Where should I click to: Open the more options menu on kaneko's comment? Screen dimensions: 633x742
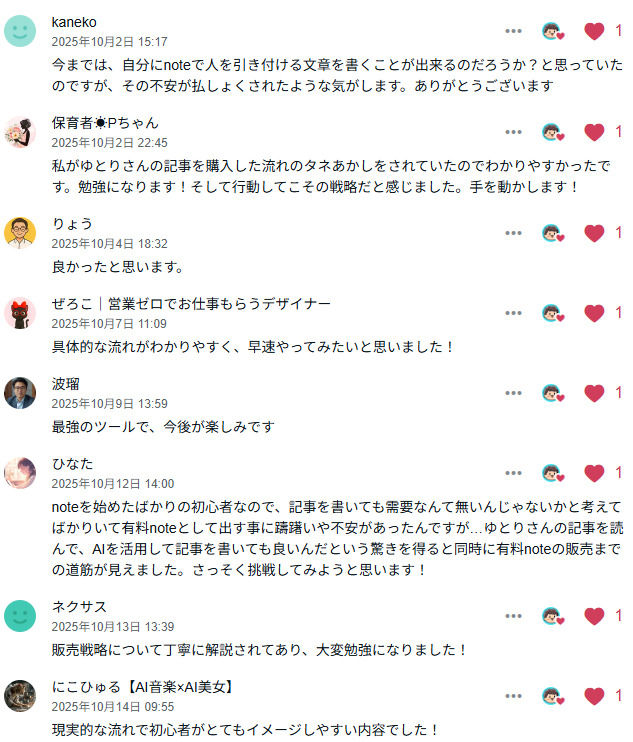click(x=514, y=31)
